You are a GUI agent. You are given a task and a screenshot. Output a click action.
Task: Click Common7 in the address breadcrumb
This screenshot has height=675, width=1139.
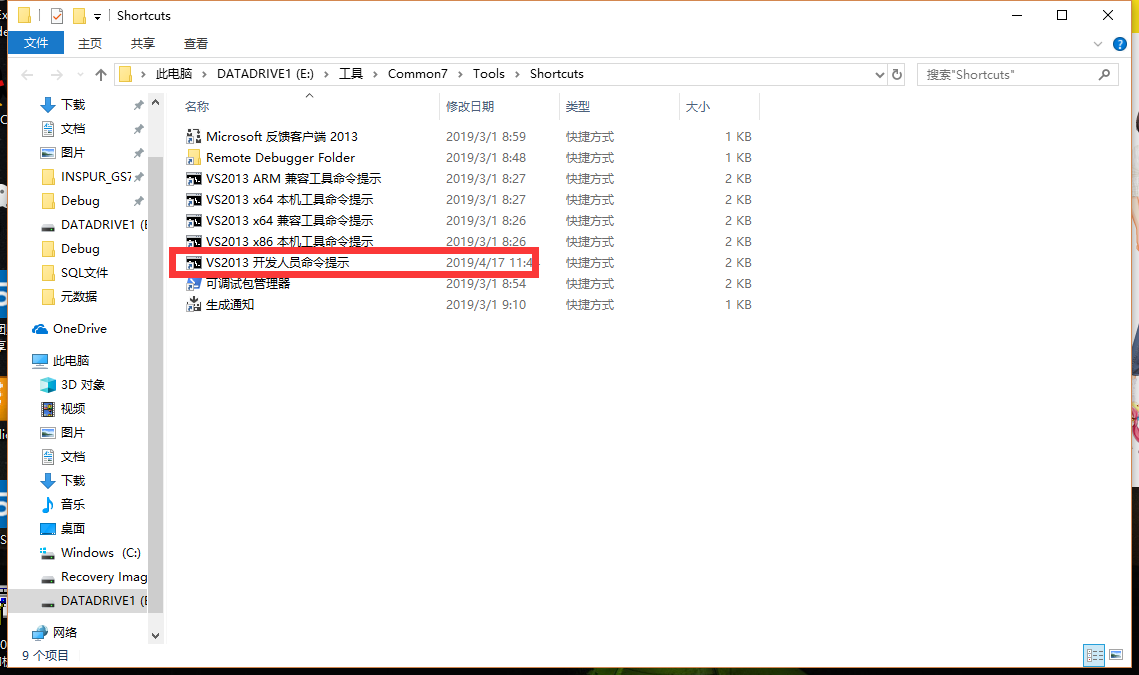418,73
